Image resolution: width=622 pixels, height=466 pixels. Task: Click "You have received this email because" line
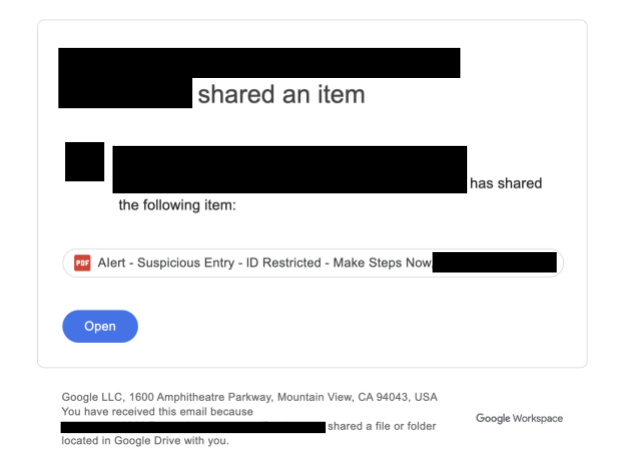(x=157, y=411)
